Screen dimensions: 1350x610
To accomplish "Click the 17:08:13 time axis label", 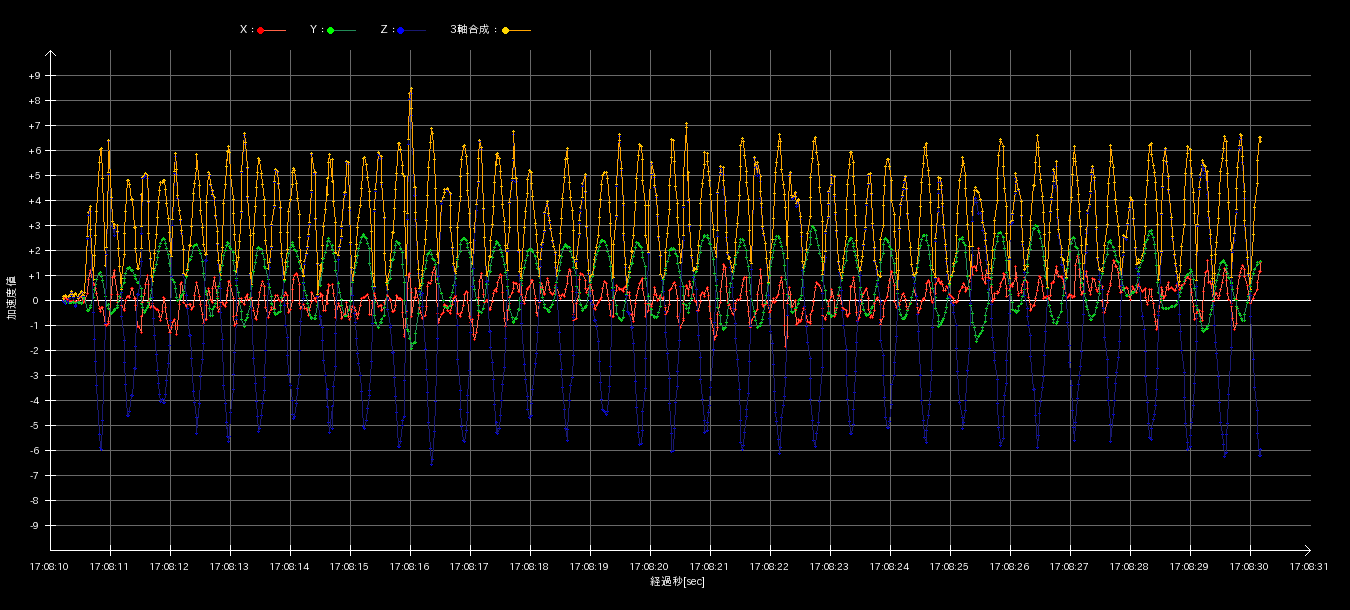I will [230, 566].
